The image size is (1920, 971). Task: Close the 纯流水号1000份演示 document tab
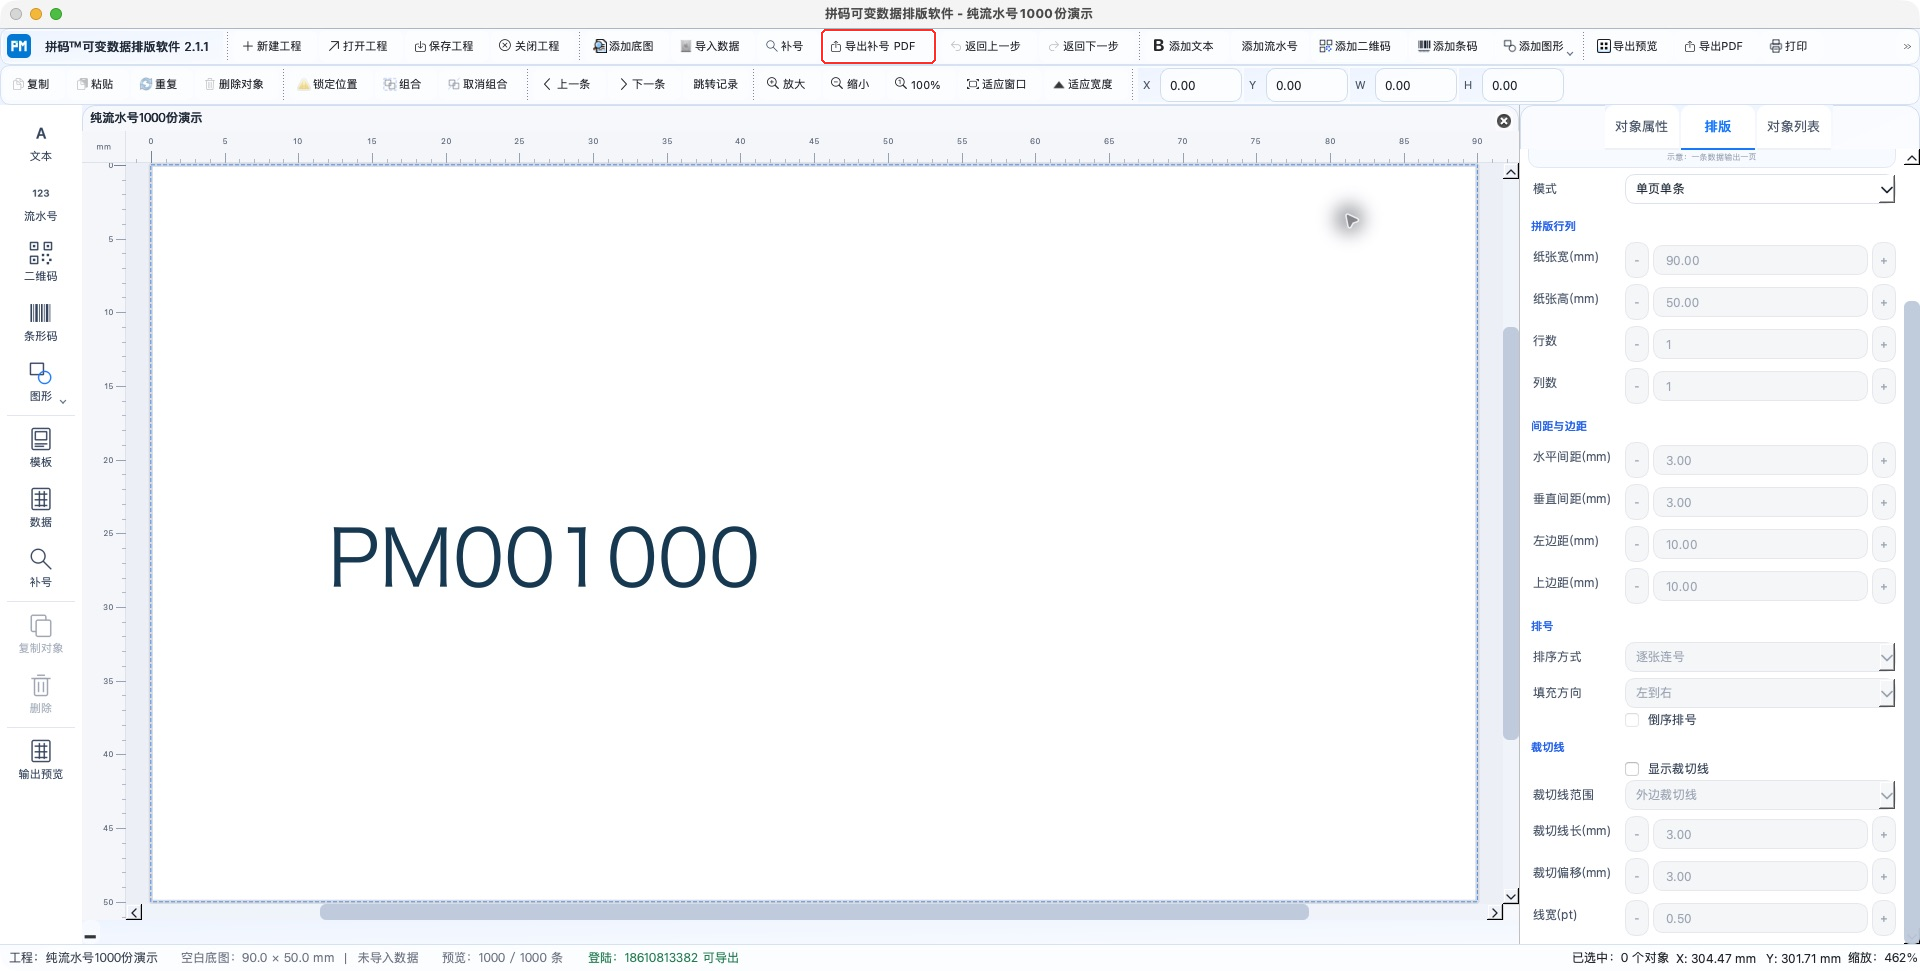click(x=1504, y=121)
